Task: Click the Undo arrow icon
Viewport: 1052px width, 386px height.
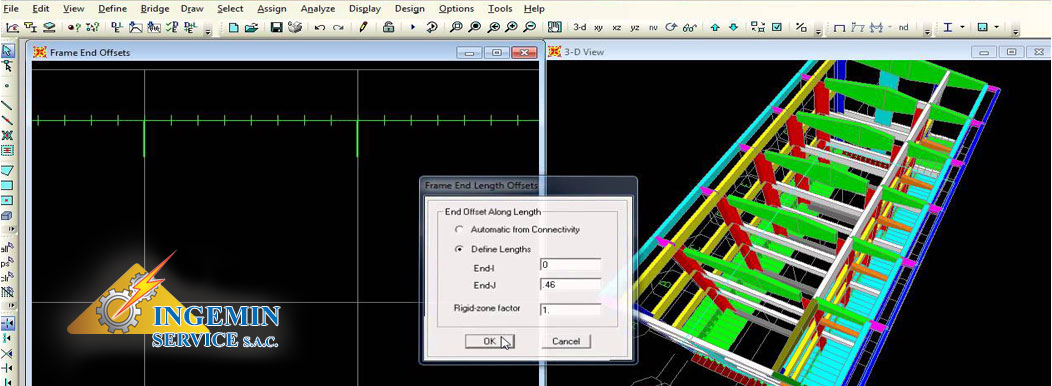Action: coord(320,28)
